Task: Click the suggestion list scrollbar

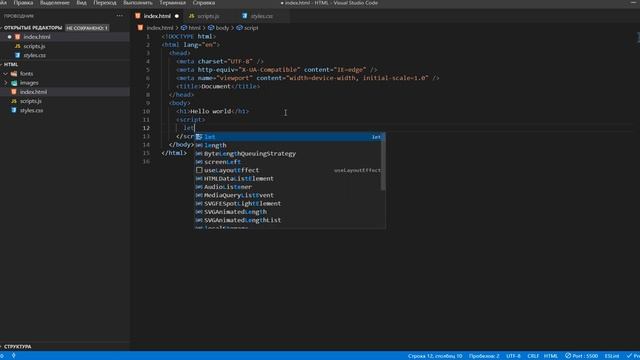Action: click(x=383, y=162)
